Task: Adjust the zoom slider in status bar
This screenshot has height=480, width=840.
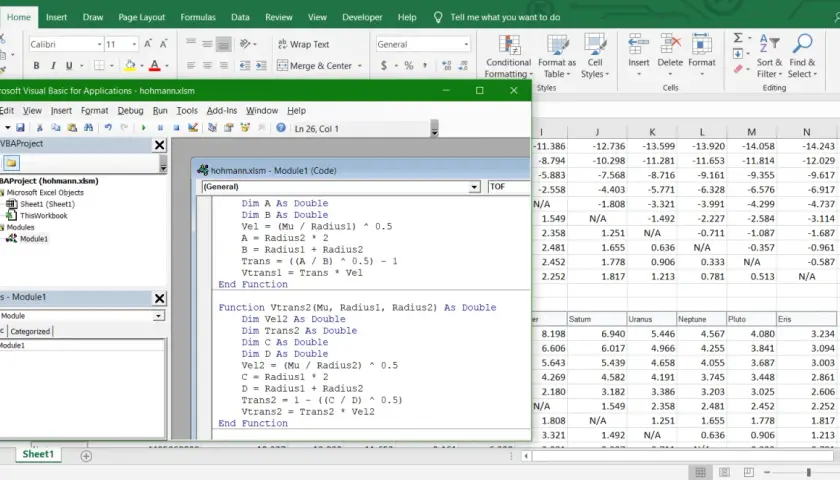Action: coord(808,472)
